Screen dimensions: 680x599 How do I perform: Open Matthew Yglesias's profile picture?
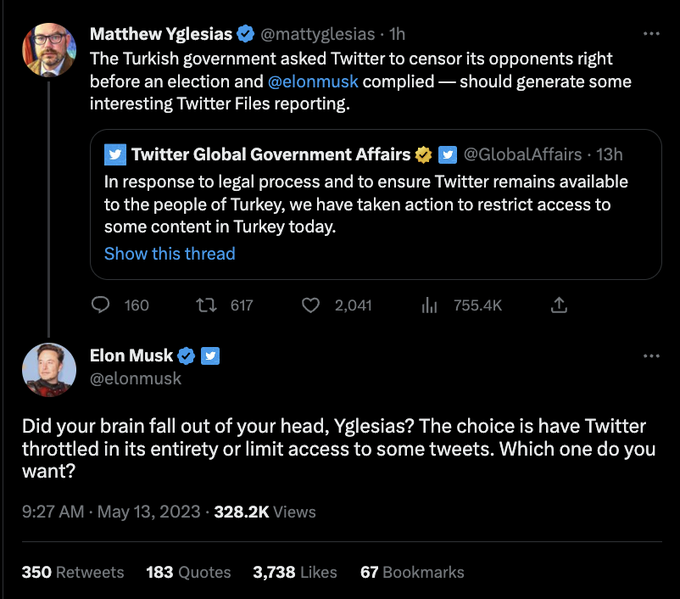pyautogui.click(x=48, y=49)
